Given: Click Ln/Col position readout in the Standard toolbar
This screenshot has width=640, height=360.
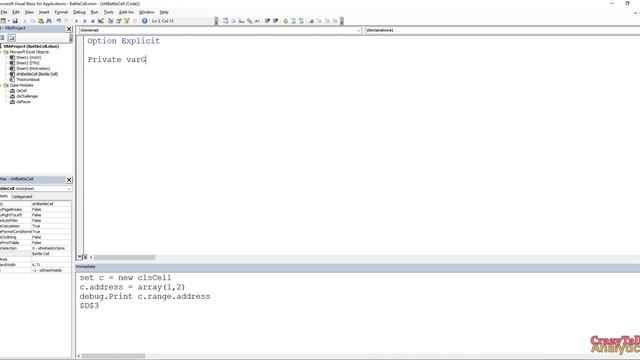Looking at the screenshot, I should [163, 21].
